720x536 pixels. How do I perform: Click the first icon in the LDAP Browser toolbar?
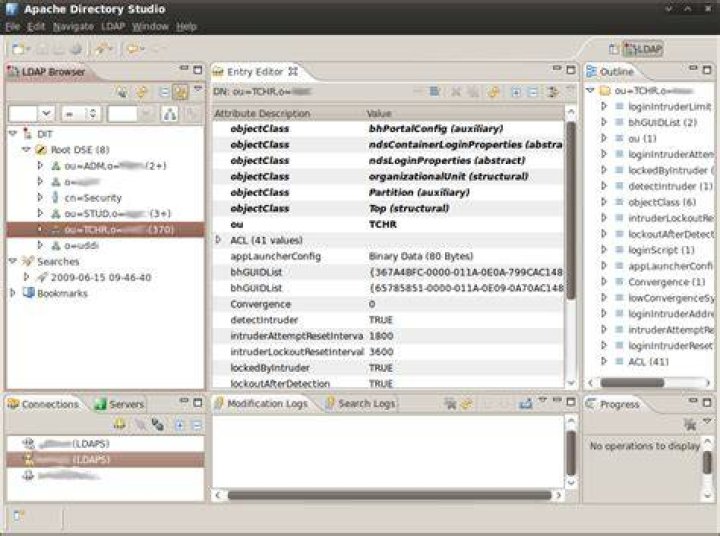[122, 92]
